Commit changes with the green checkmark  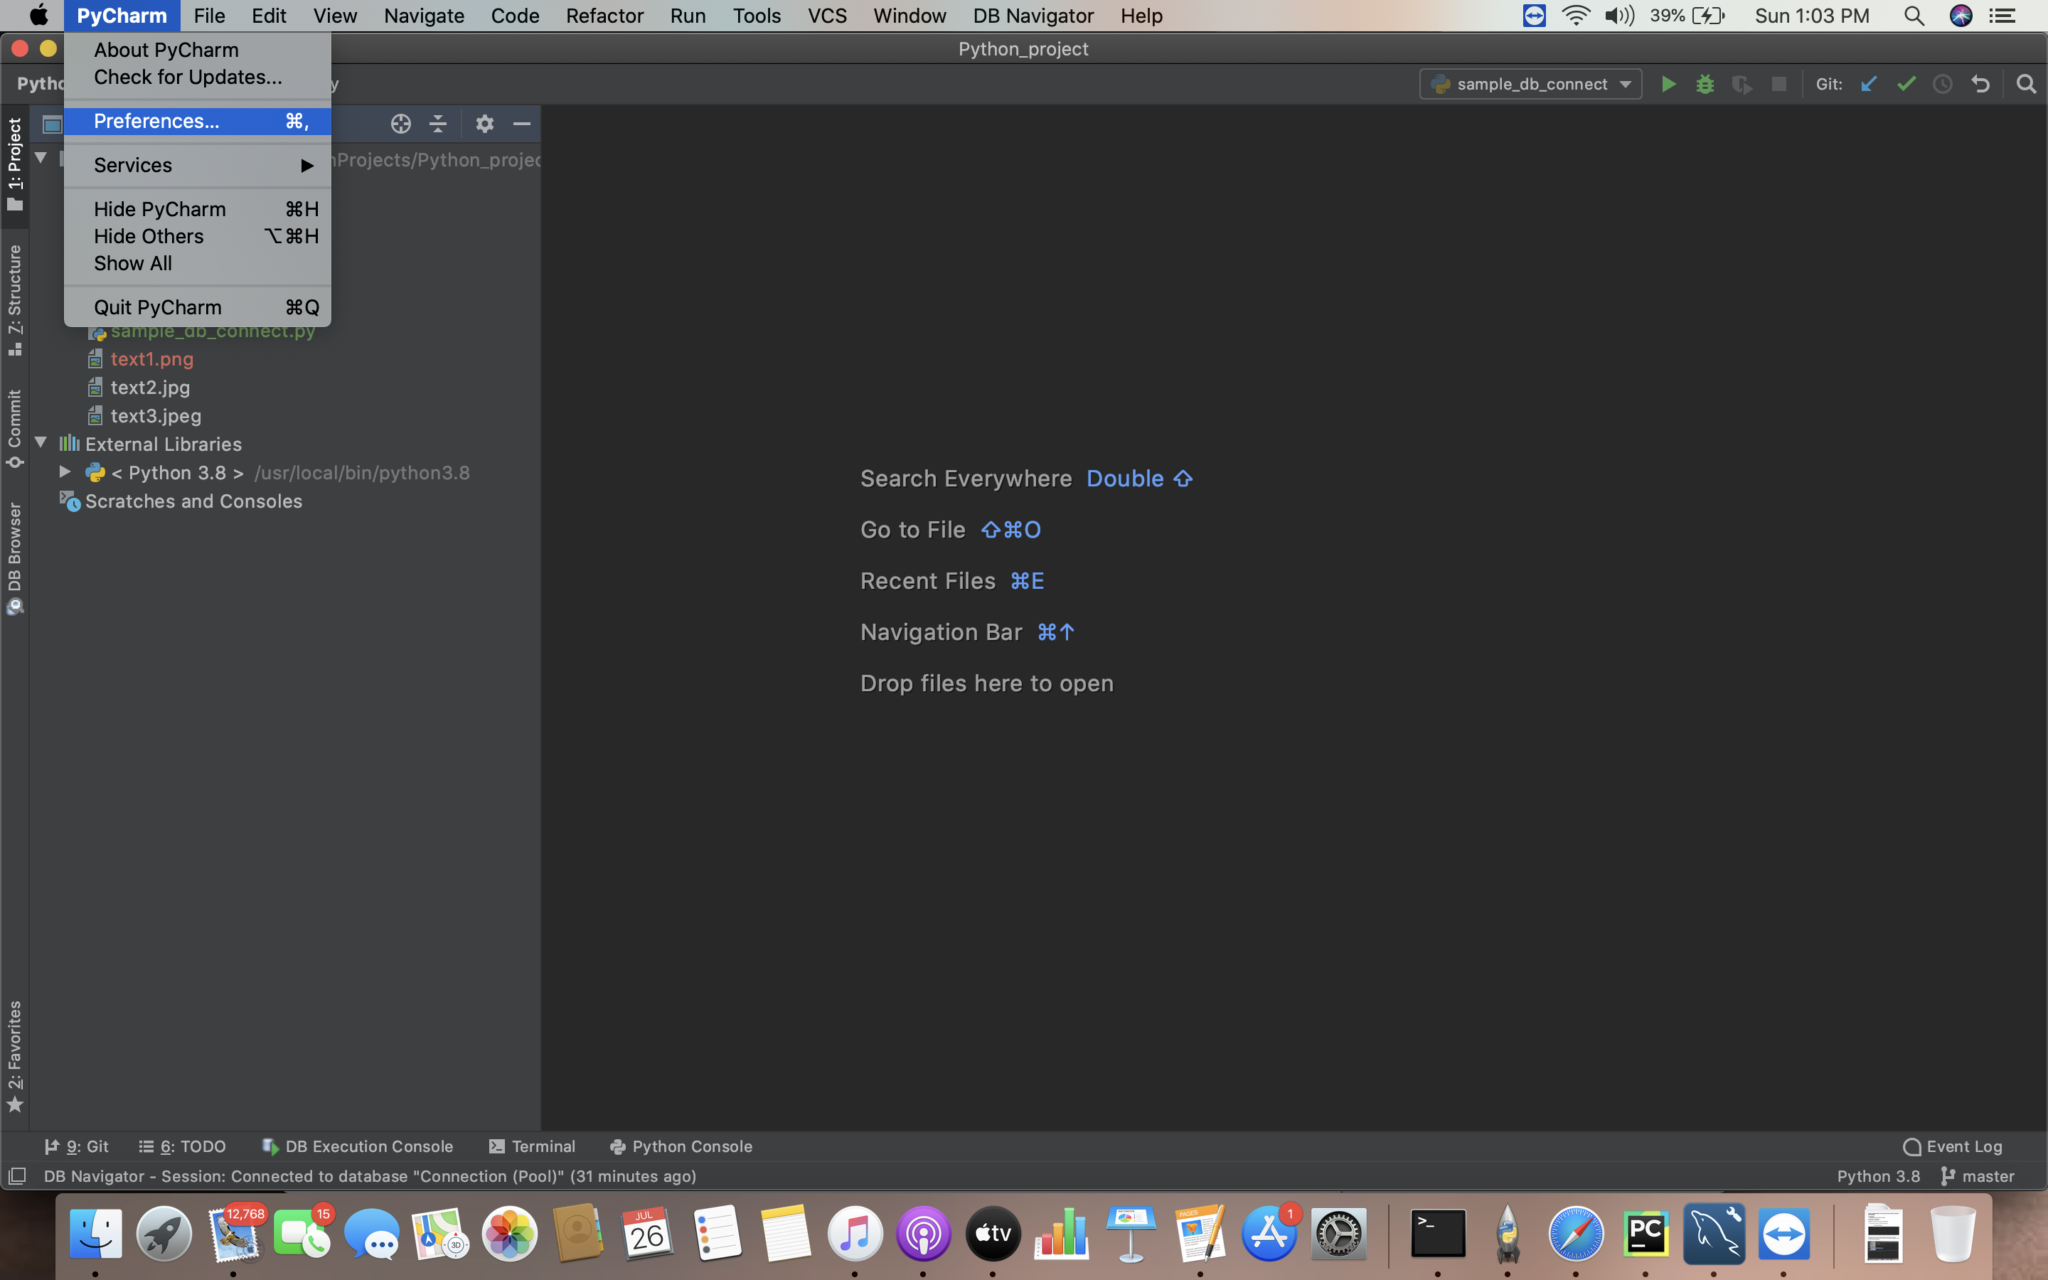(x=1906, y=84)
